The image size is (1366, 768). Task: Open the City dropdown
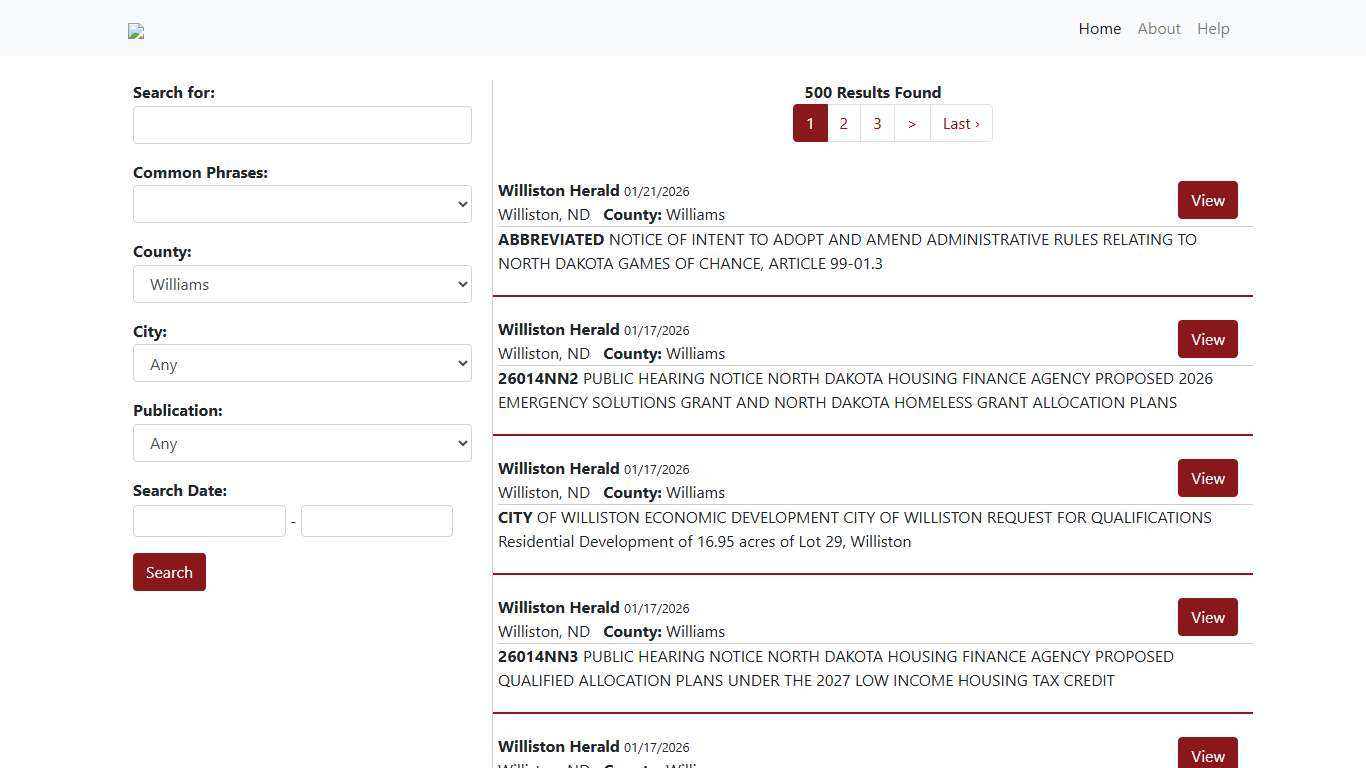(302, 363)
